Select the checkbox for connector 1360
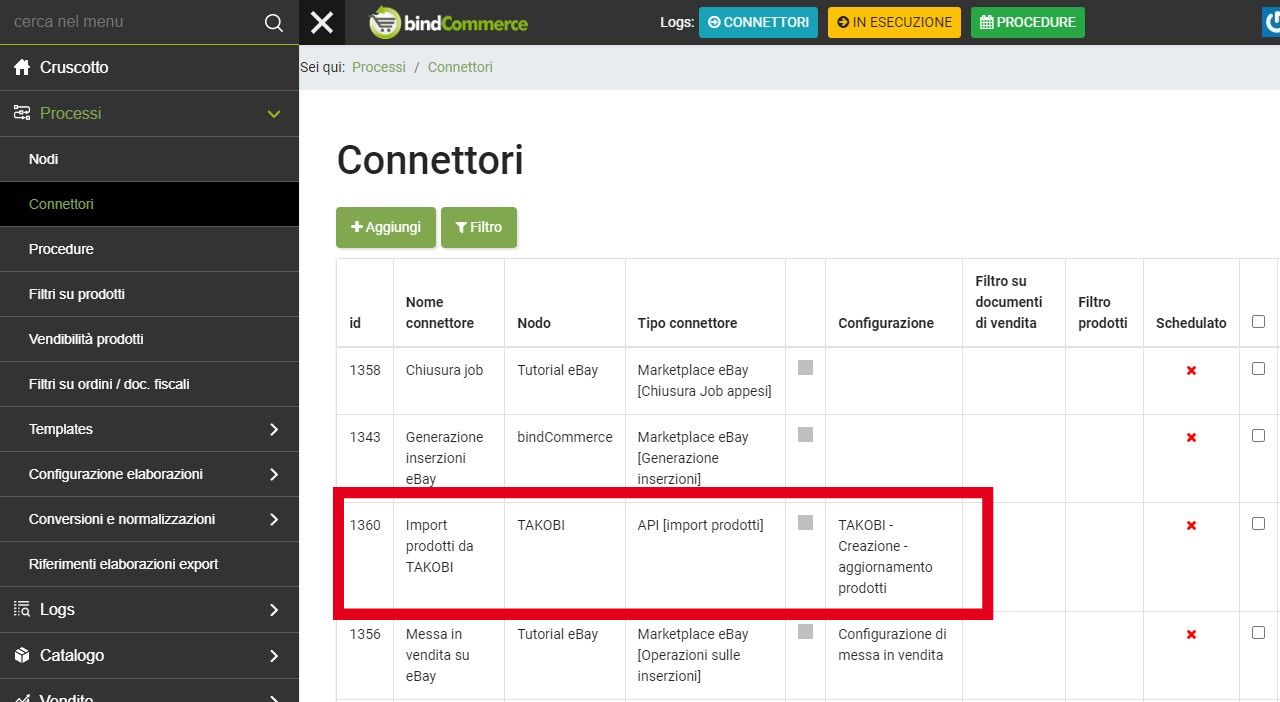Image resolution: width=1280 pixels, height=702 pixels. (x=1258, y=524)
